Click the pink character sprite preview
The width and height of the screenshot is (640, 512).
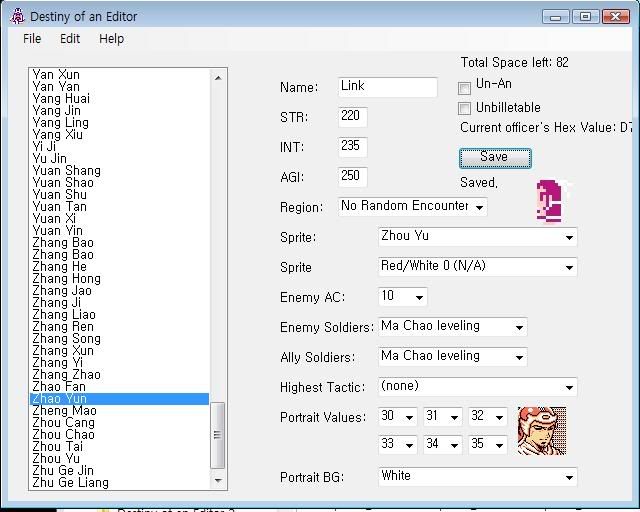(548, 202)
